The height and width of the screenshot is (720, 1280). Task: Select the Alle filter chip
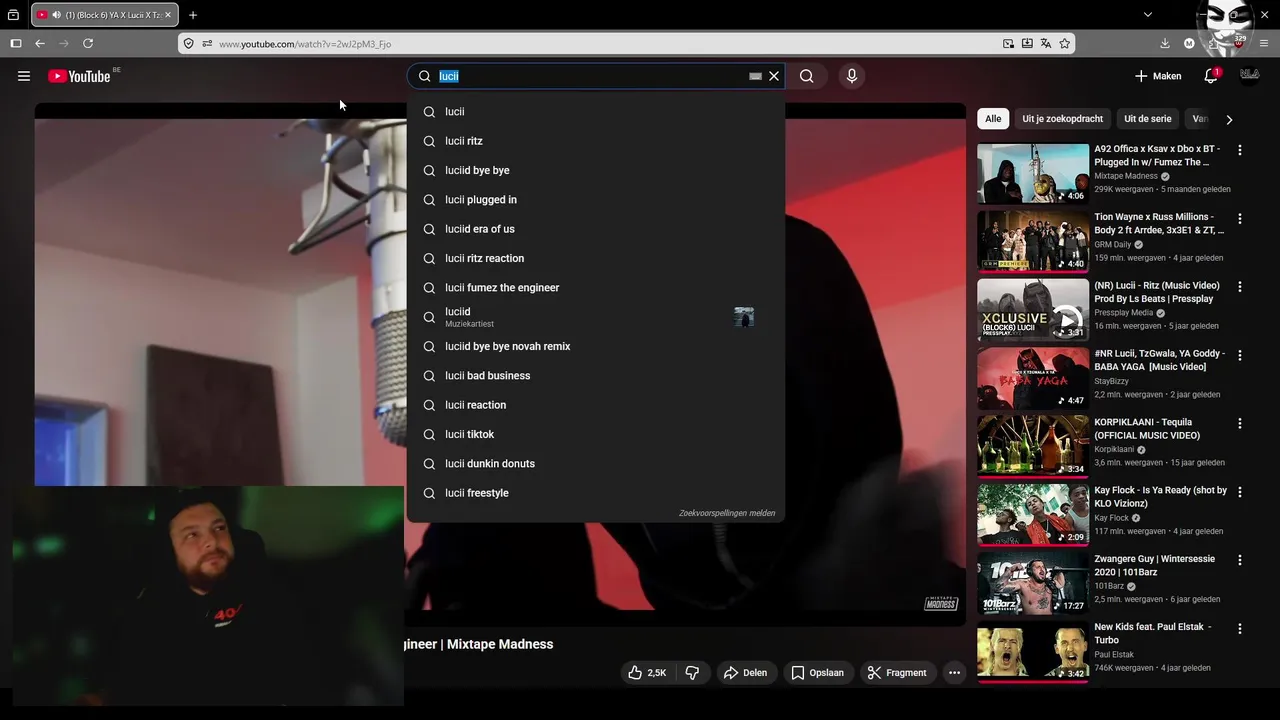coord(993,119)
